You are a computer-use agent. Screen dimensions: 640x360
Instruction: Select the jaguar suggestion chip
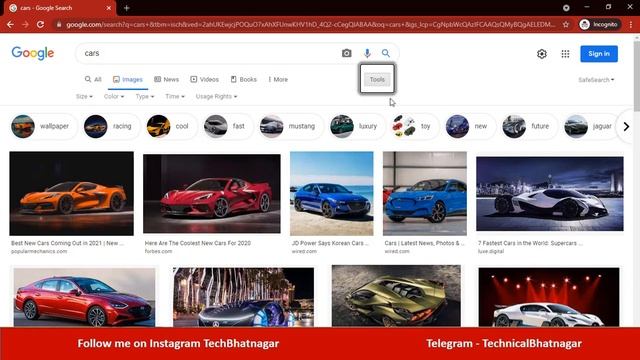coord(588,126)
